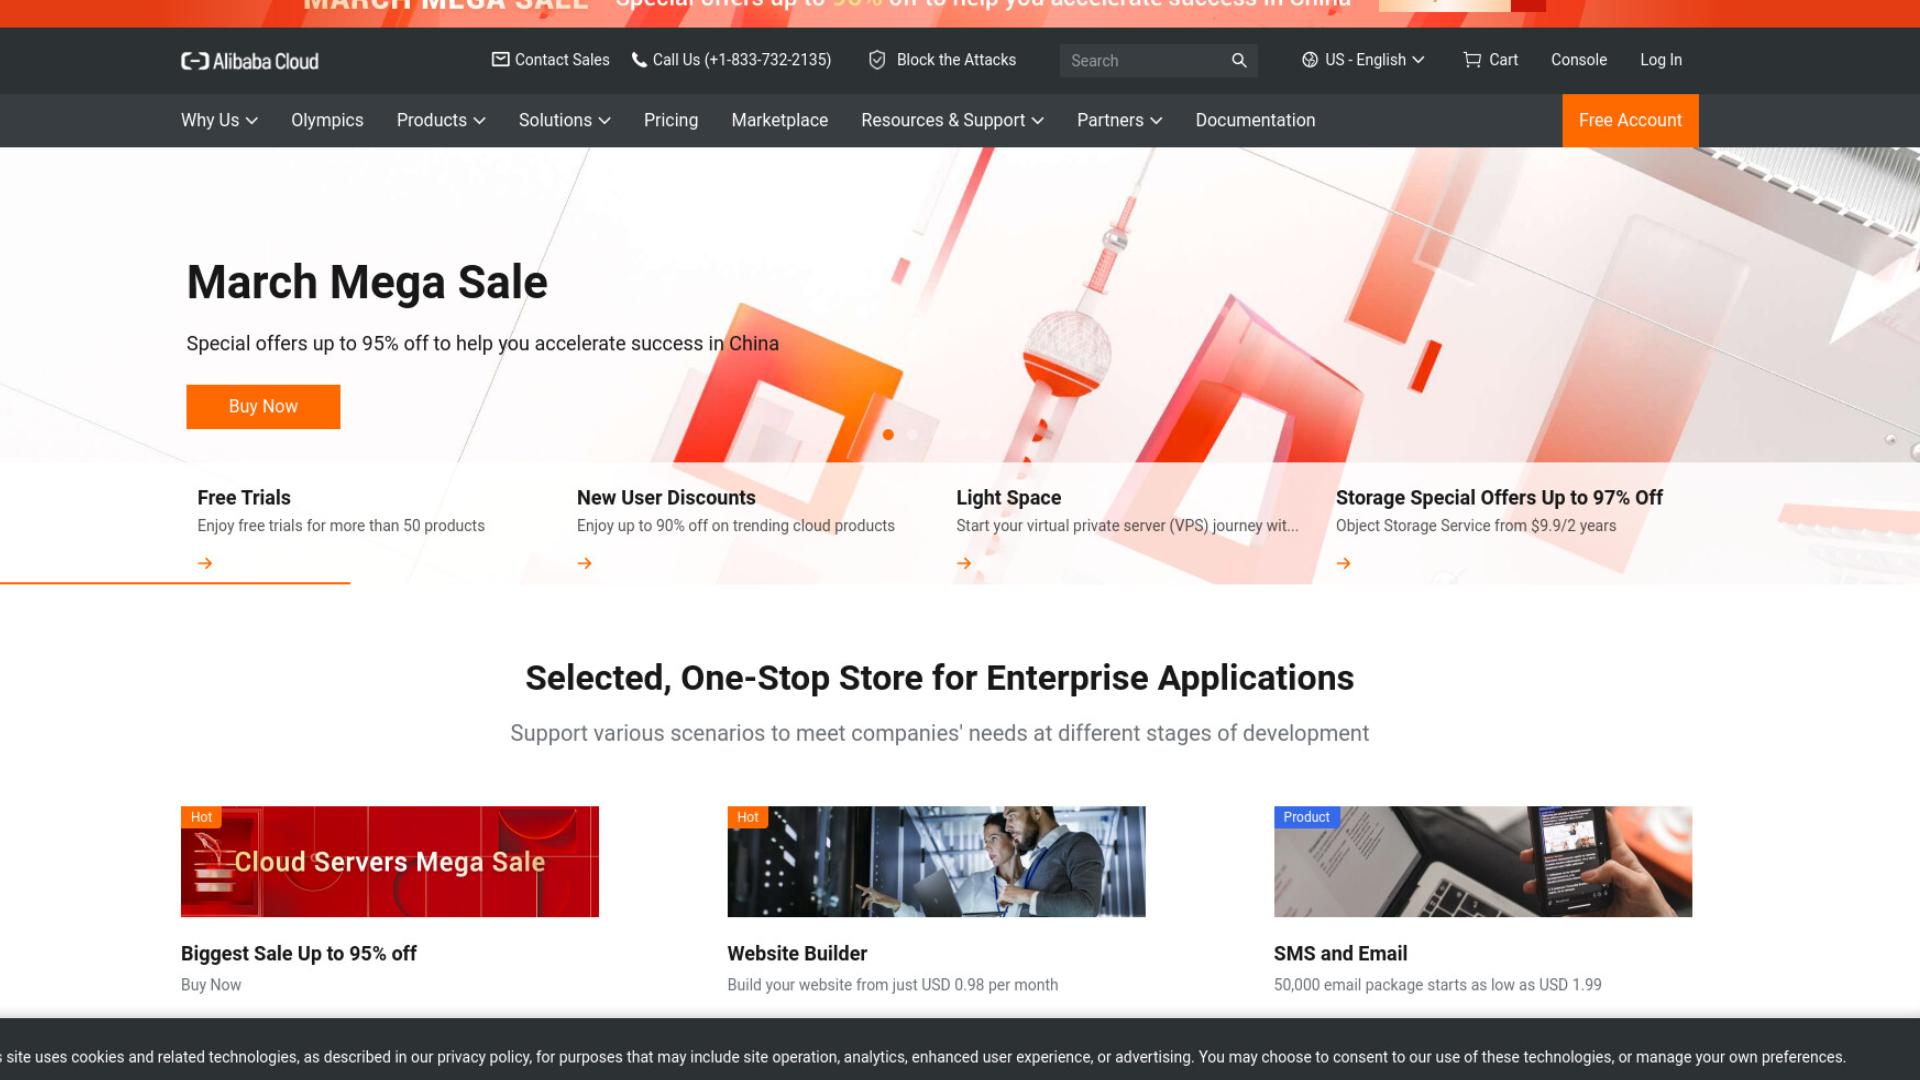
Task: Click the arrow under Storage Special Offers
Action: (1344, 564)
